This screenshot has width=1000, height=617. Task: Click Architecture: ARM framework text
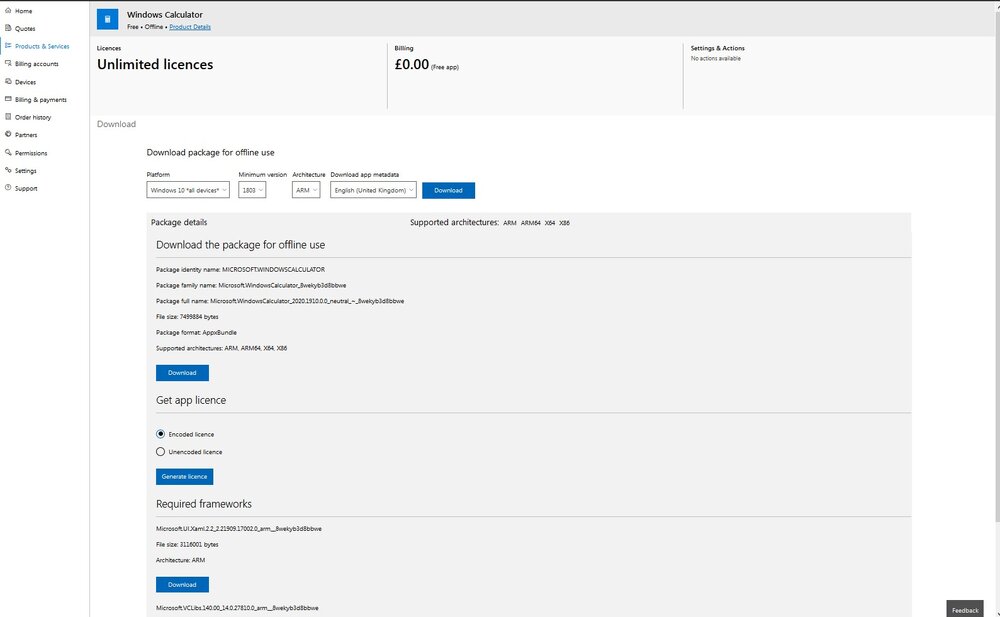(x=180, y=560)
